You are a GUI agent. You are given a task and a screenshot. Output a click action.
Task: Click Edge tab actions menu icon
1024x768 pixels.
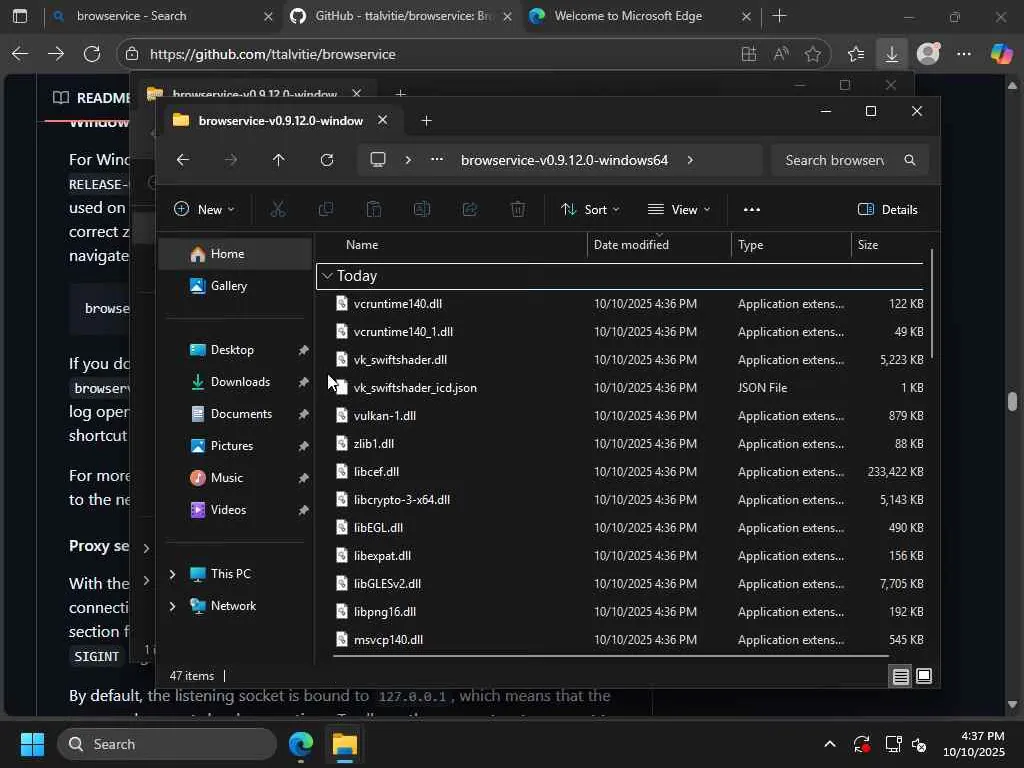[x=20, y=16]
